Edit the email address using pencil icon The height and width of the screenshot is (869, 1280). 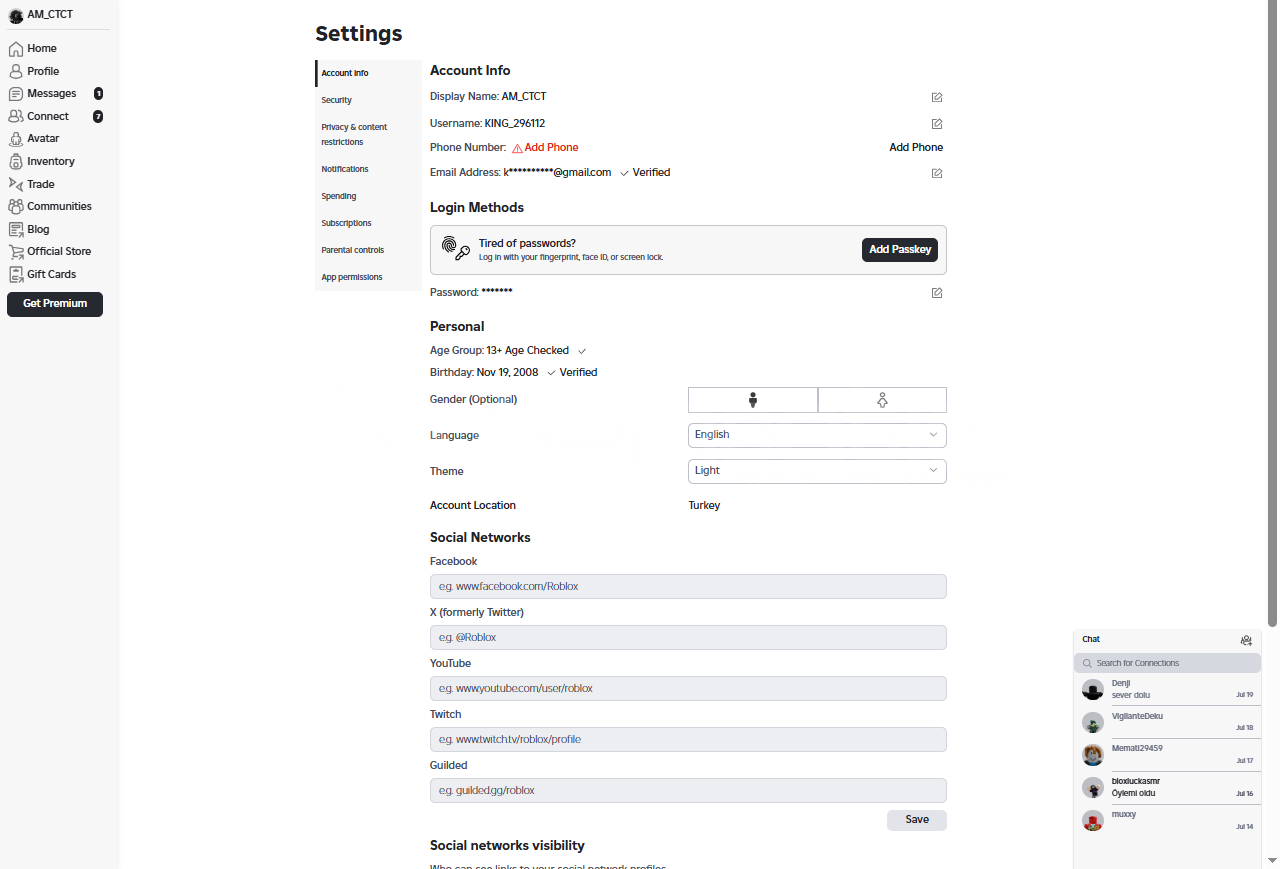(x=937, y=173)
